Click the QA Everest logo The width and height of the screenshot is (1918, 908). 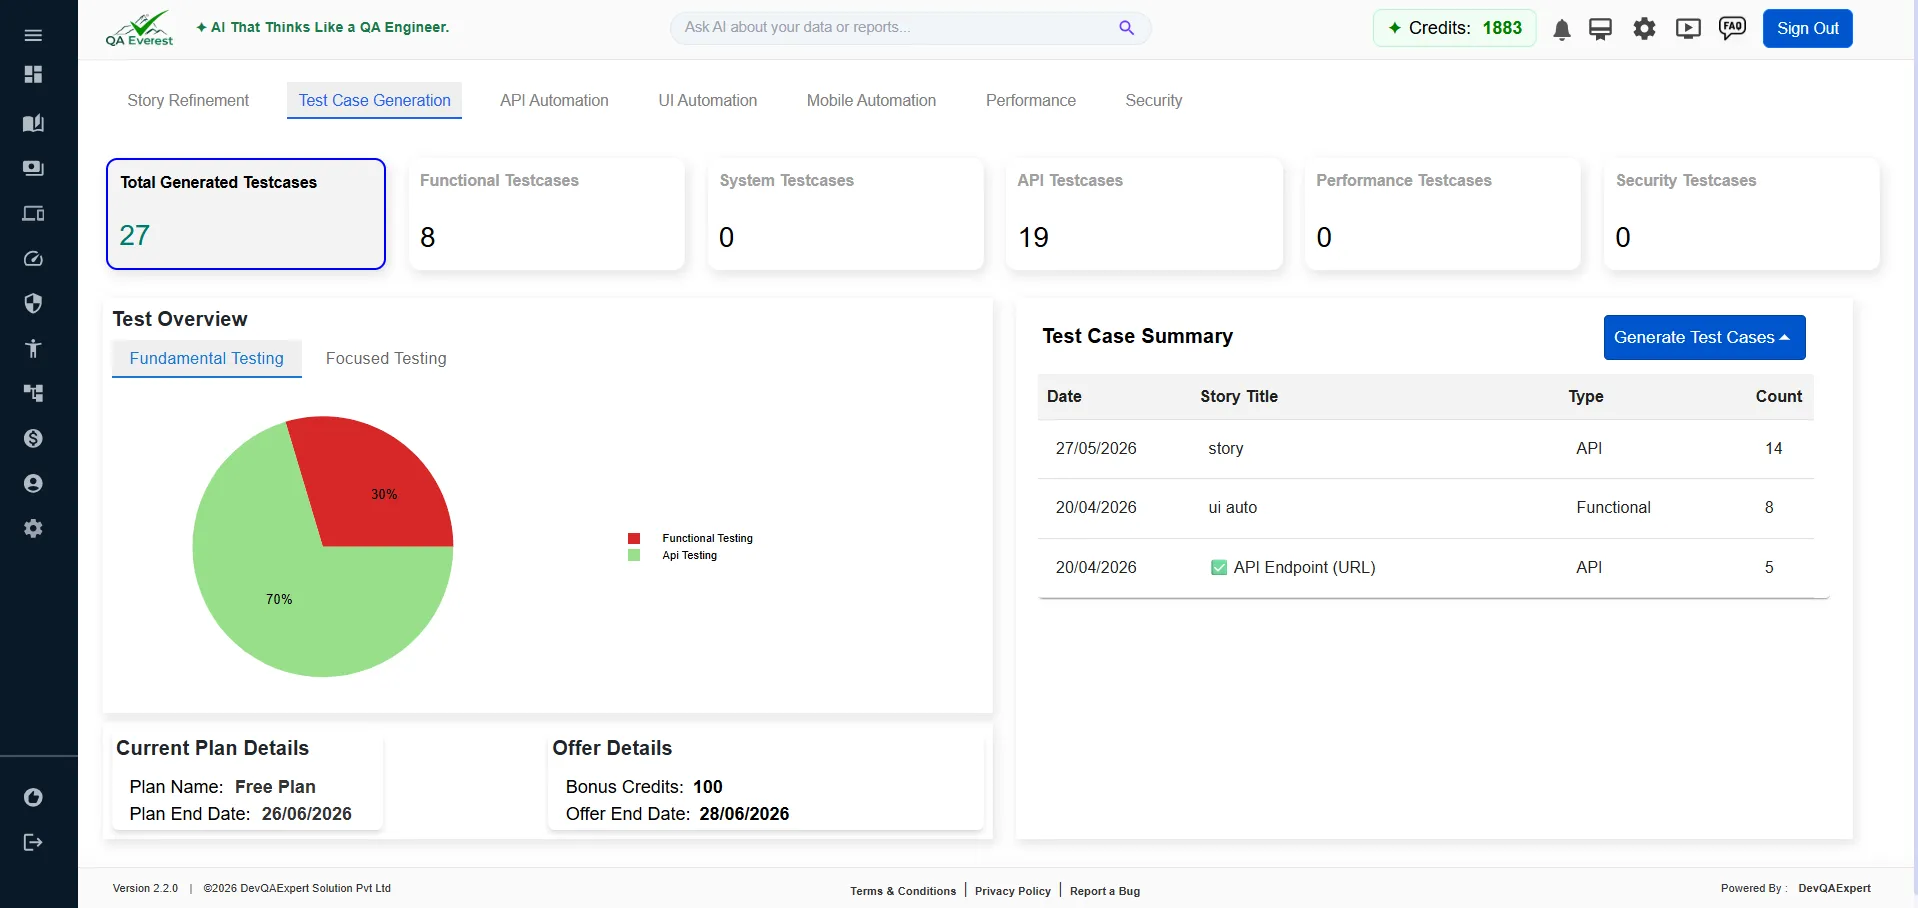pos(140,28)
